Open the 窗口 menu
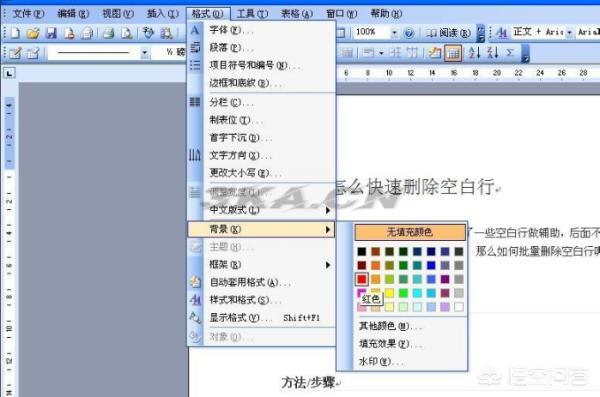600x397 pixels. point(341,14)
